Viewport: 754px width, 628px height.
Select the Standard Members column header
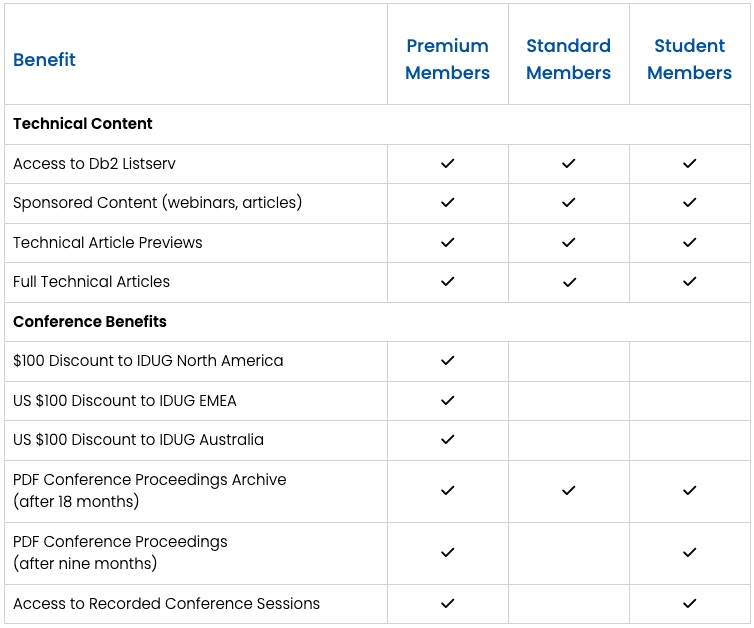568,59
